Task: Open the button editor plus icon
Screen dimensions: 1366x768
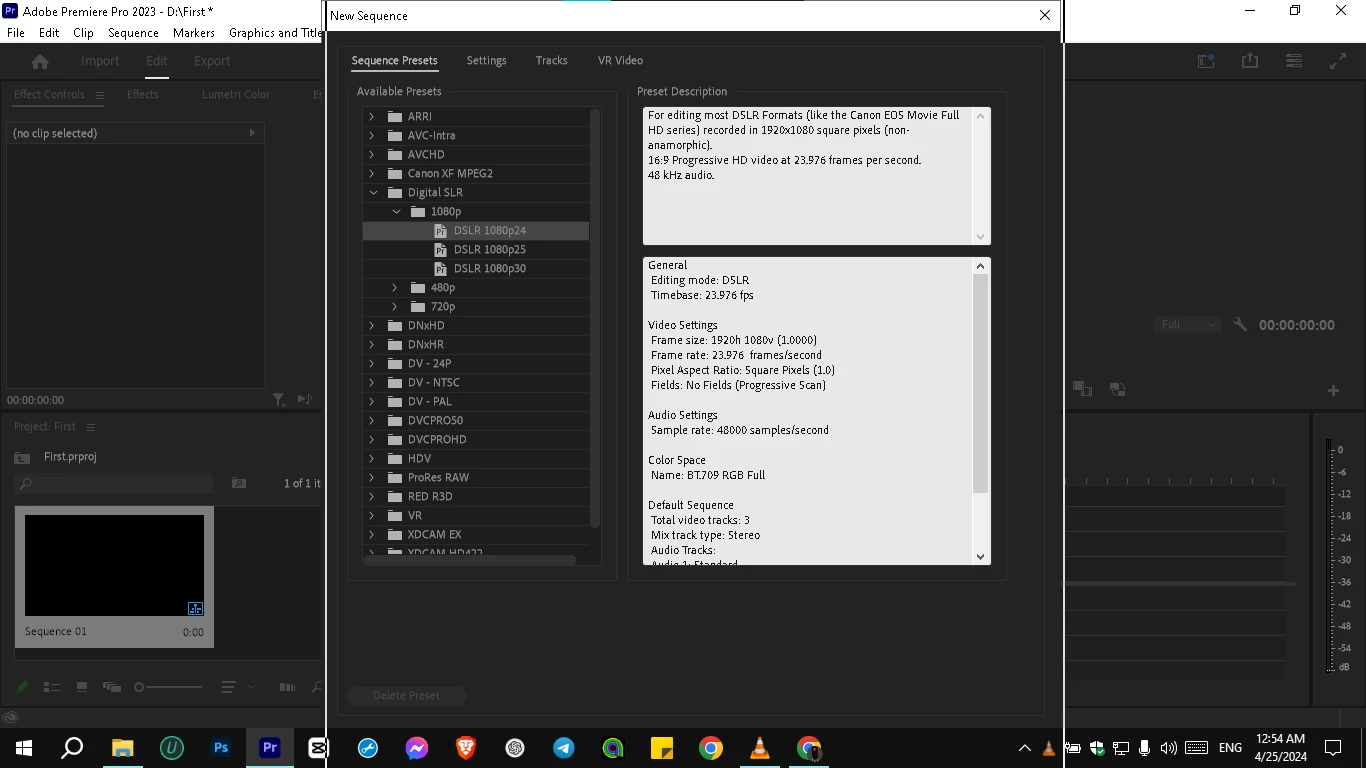Action: coord(1333,390)
